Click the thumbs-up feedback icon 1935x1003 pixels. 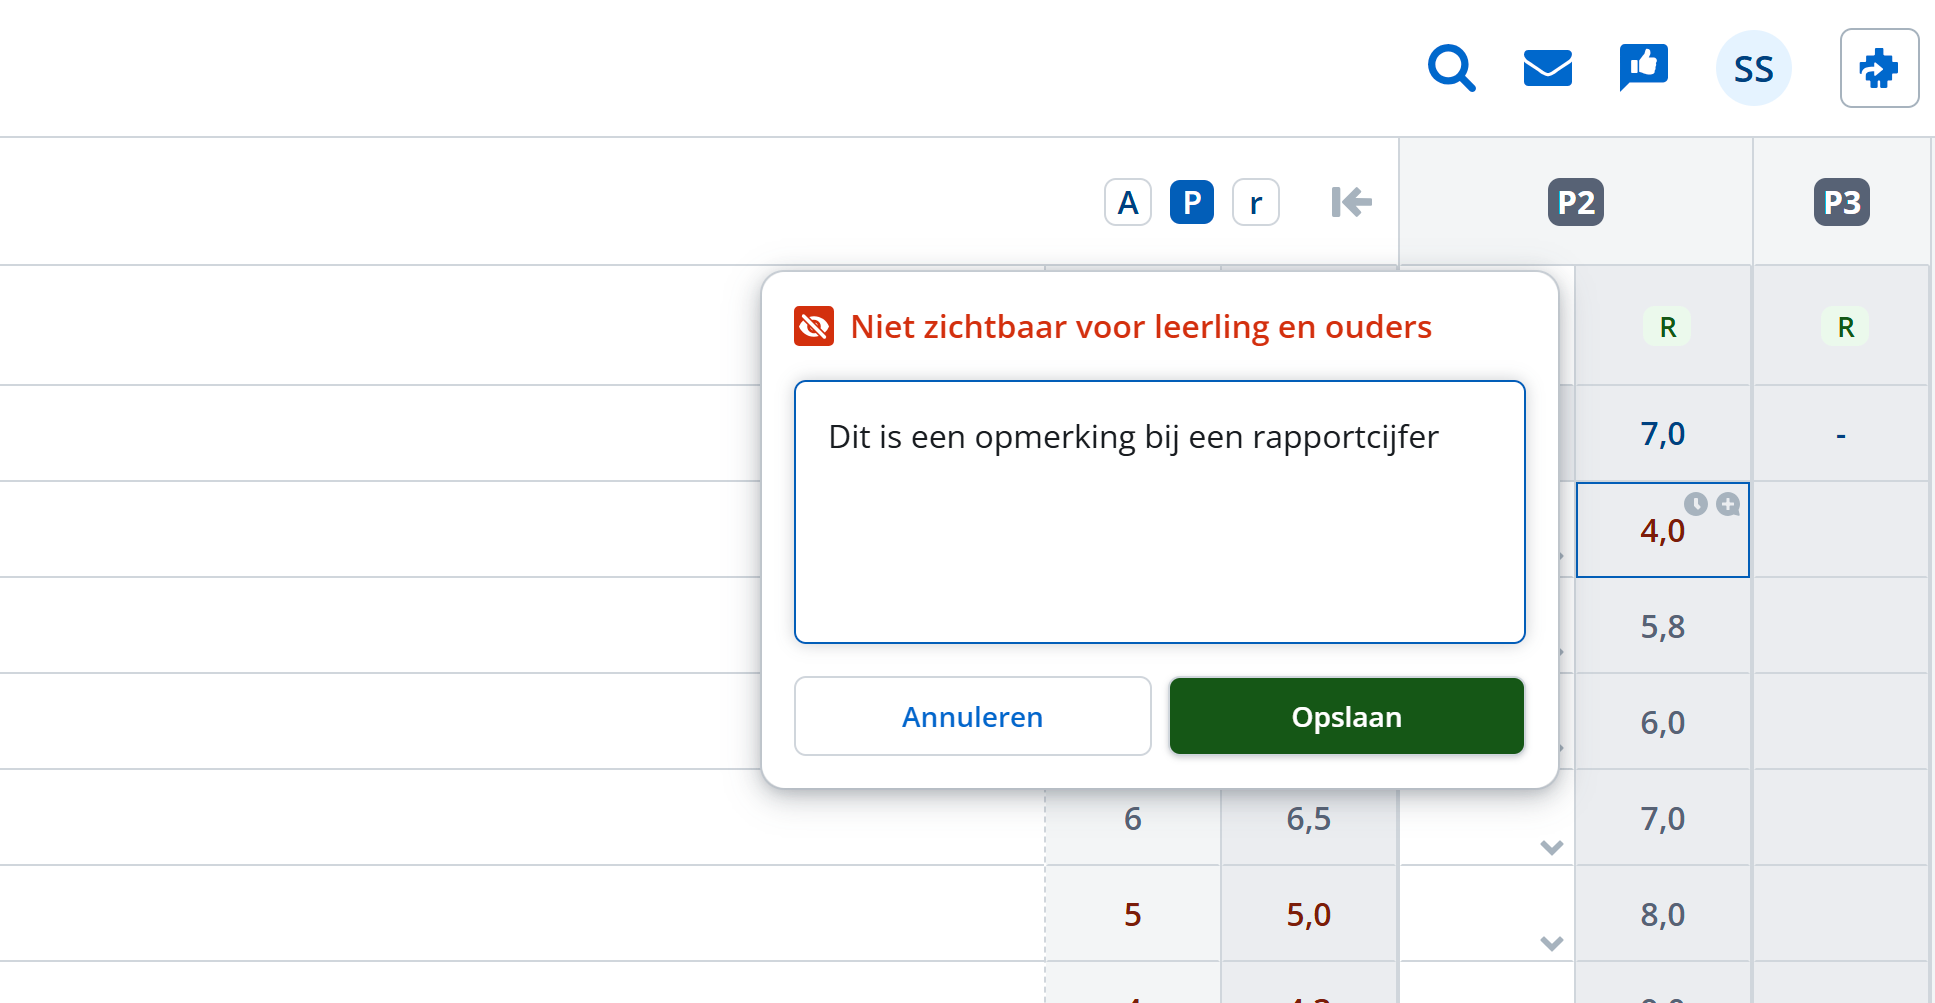click(x=1643, y=68)
